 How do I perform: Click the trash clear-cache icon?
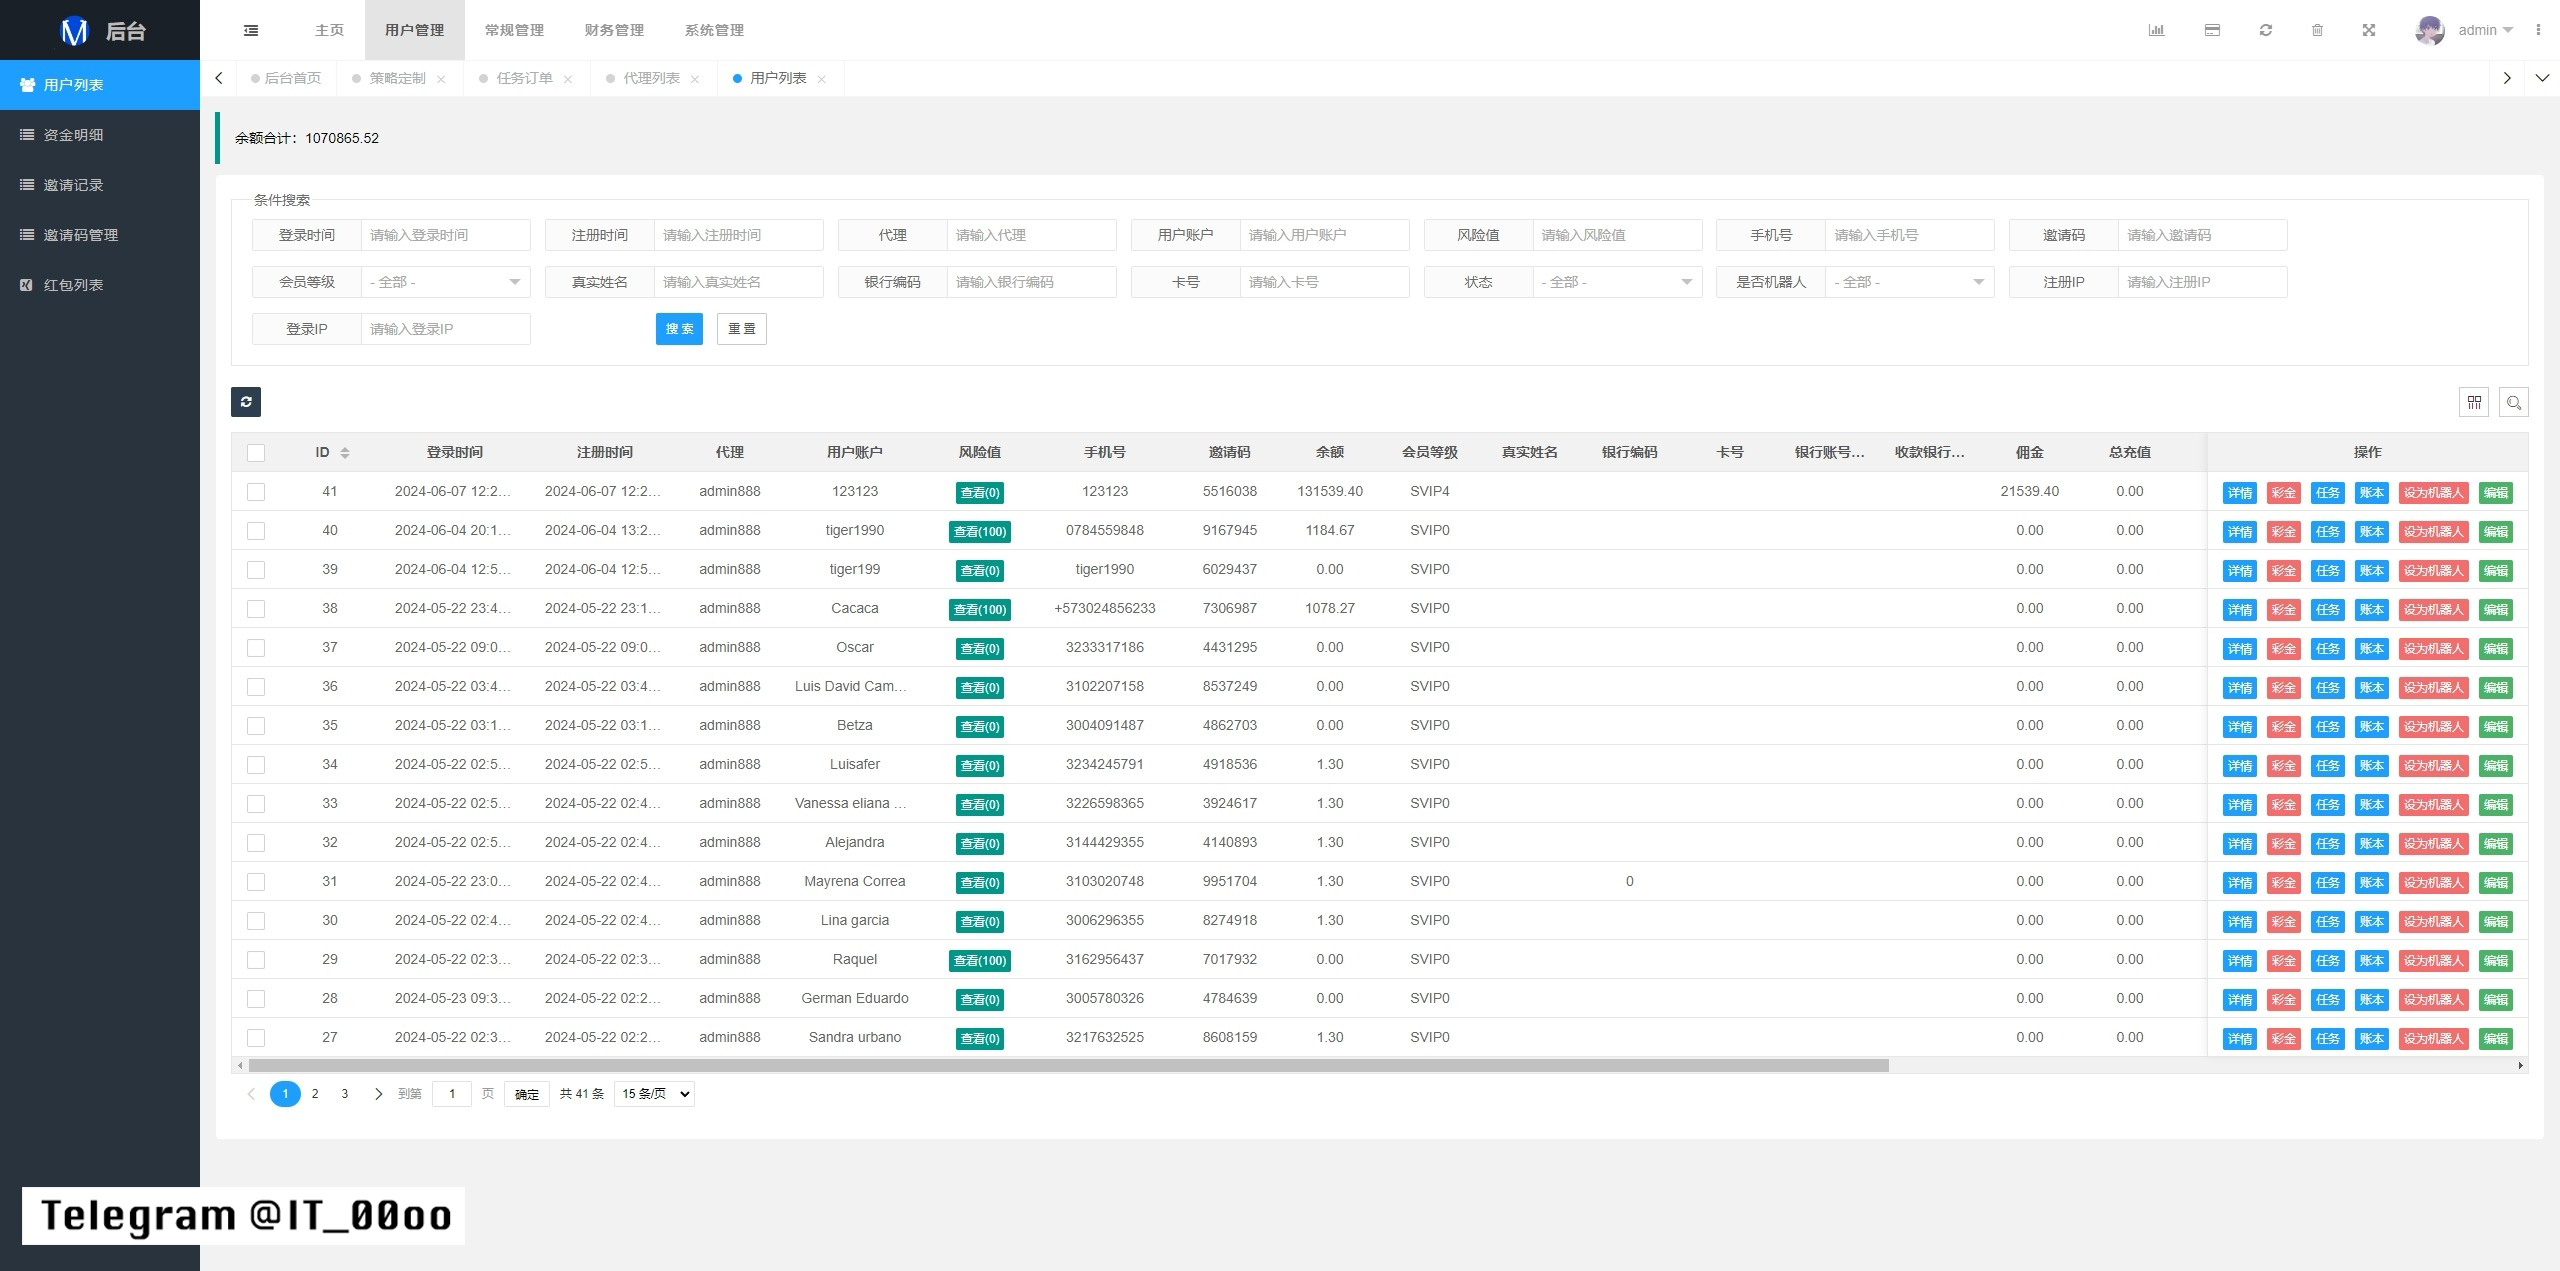(x=2317, y=30)
